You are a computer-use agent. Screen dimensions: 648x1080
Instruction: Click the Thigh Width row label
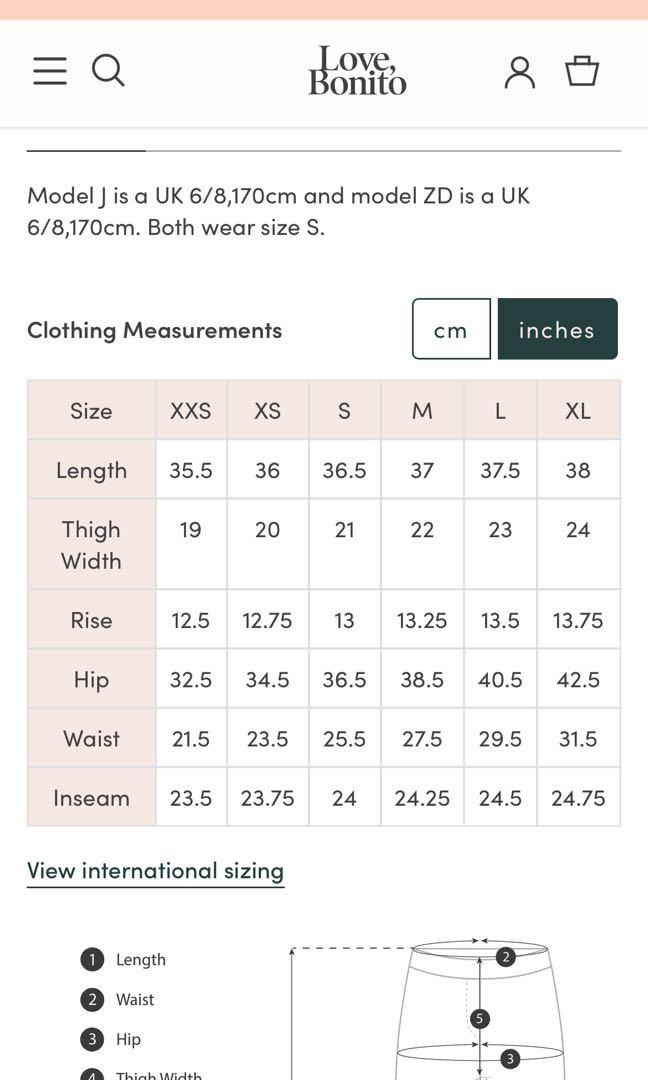91,545
